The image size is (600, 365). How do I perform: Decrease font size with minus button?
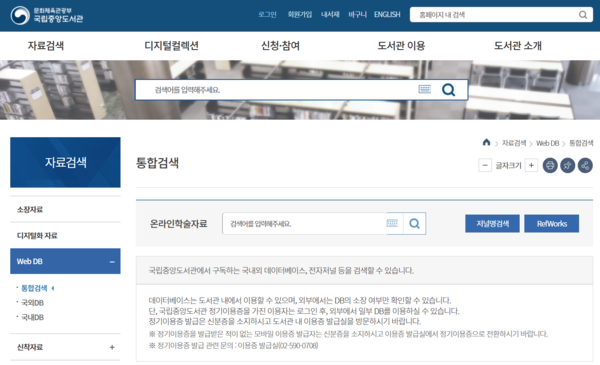click(x=485, y=165)
